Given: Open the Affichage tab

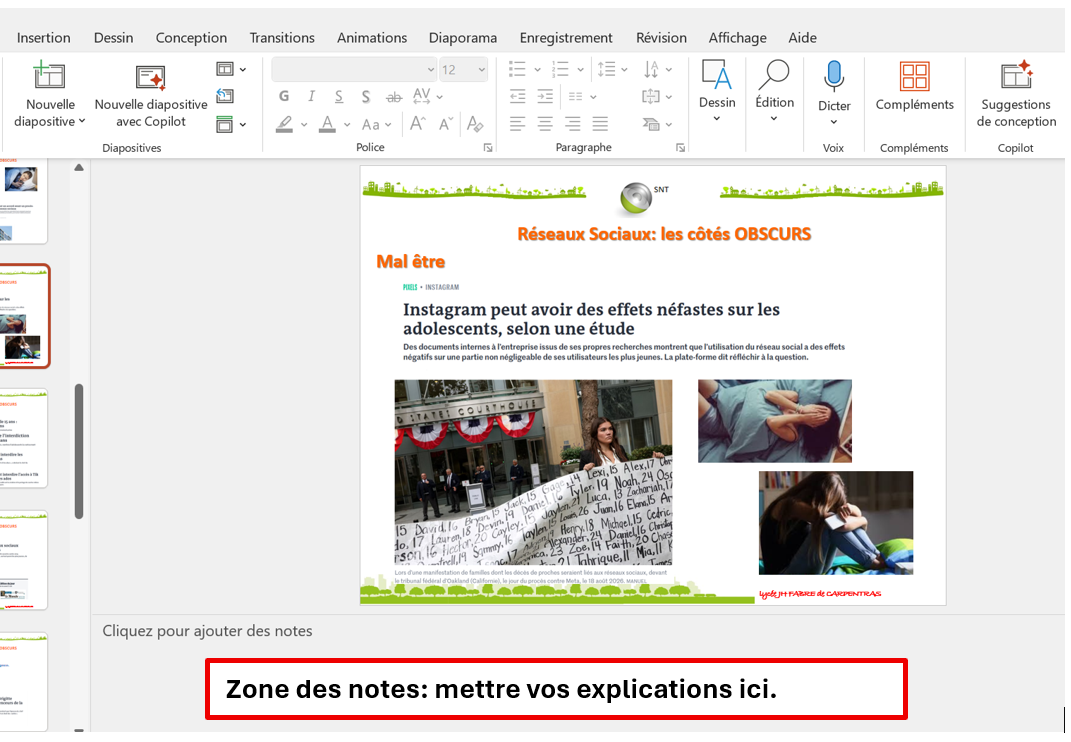Looking at the screenshot, I should pyautogui.click(x=738, y=38).
